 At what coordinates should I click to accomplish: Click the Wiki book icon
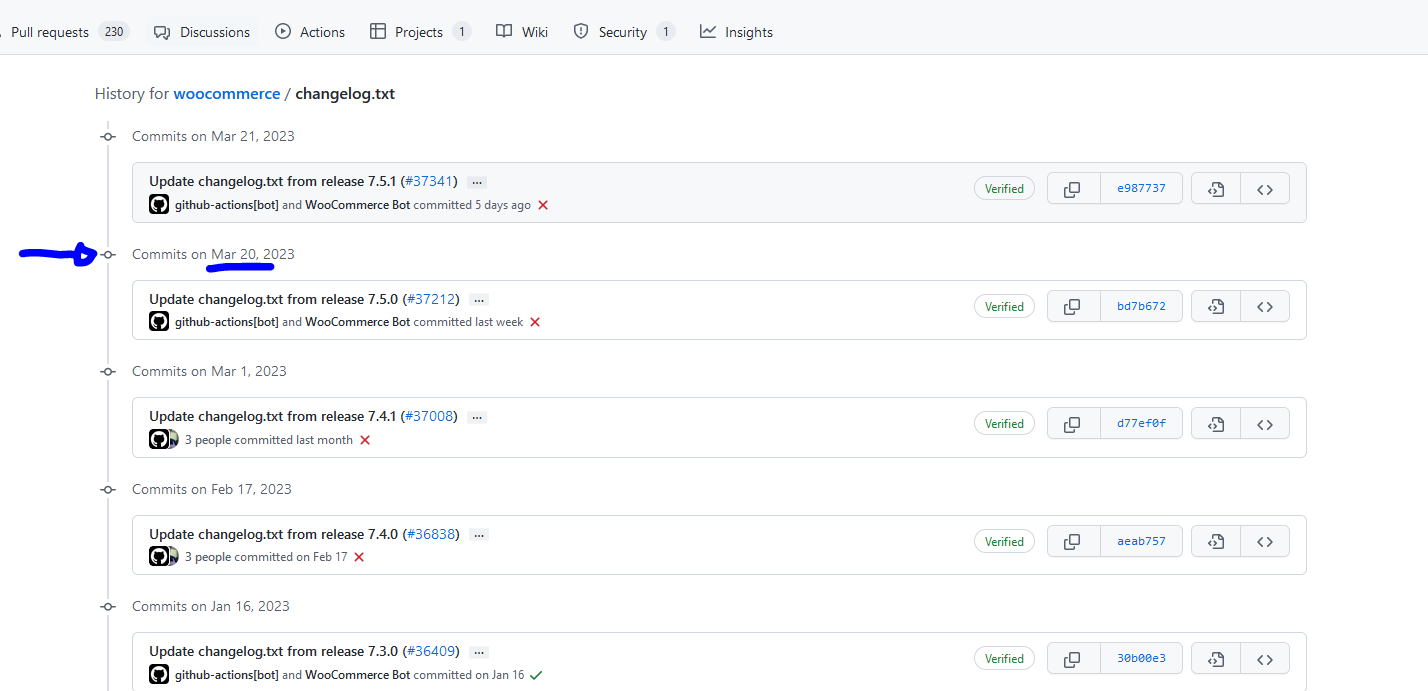503,31
